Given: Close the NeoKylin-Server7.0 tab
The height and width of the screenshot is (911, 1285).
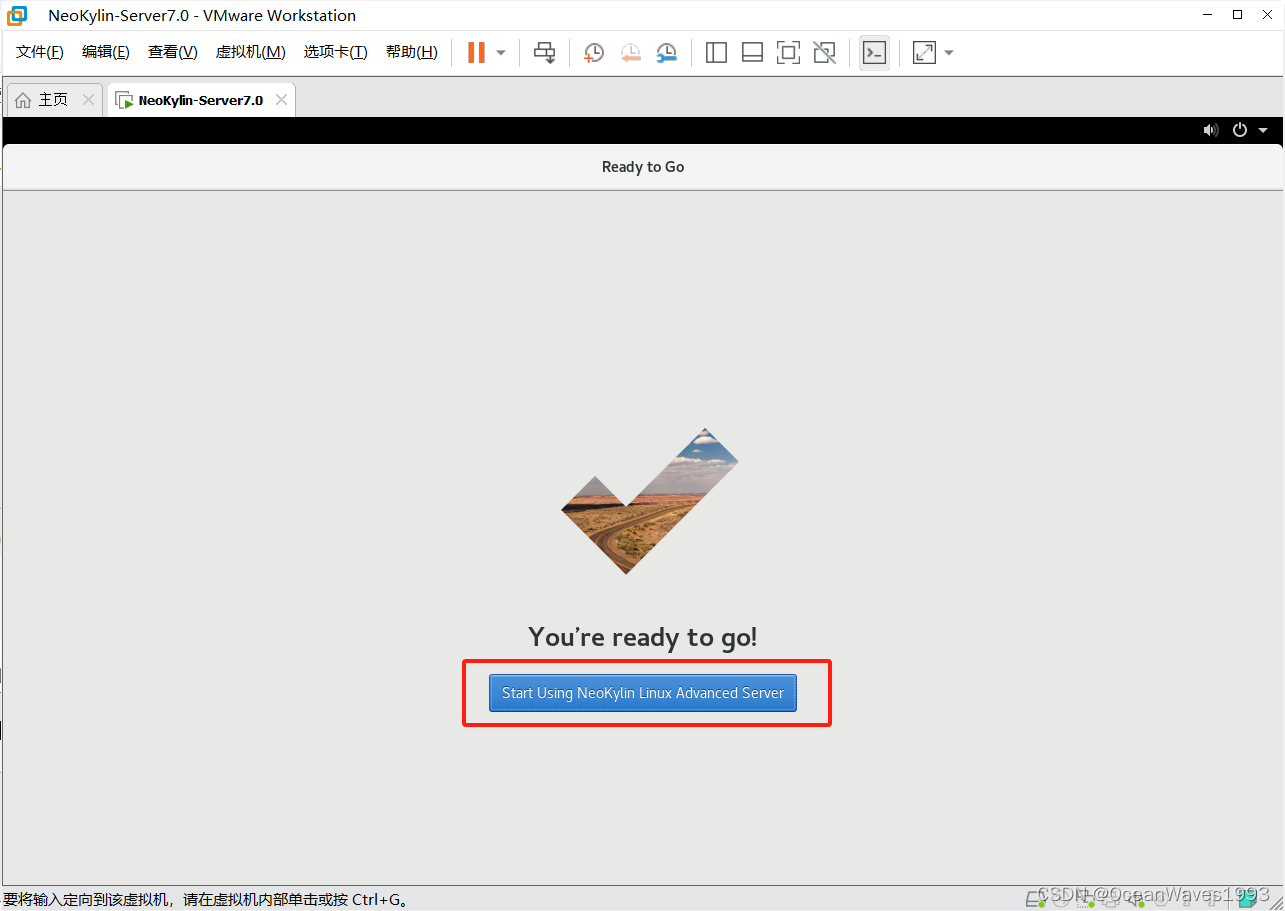Looking at the screenshot, I should click(281, 100).
